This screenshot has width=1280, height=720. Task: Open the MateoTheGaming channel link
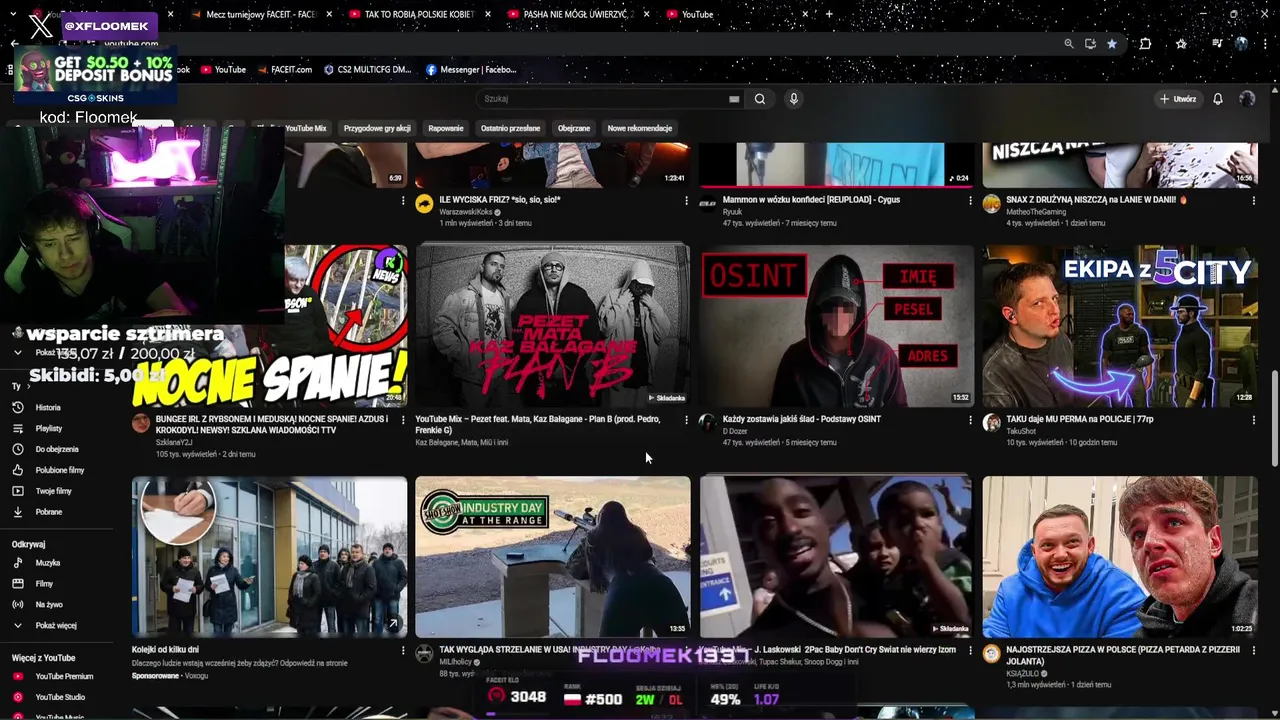point(1036,212)
